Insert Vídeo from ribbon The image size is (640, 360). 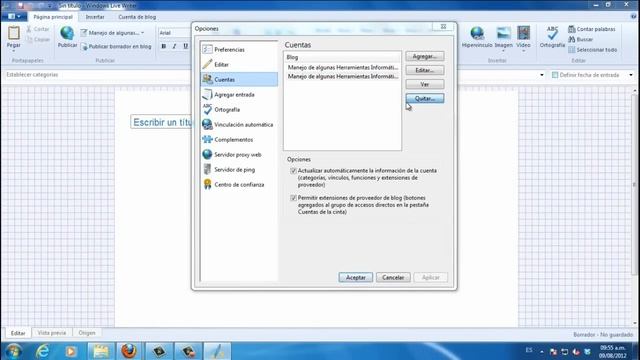pyautogui.click(x=523, y=37)
